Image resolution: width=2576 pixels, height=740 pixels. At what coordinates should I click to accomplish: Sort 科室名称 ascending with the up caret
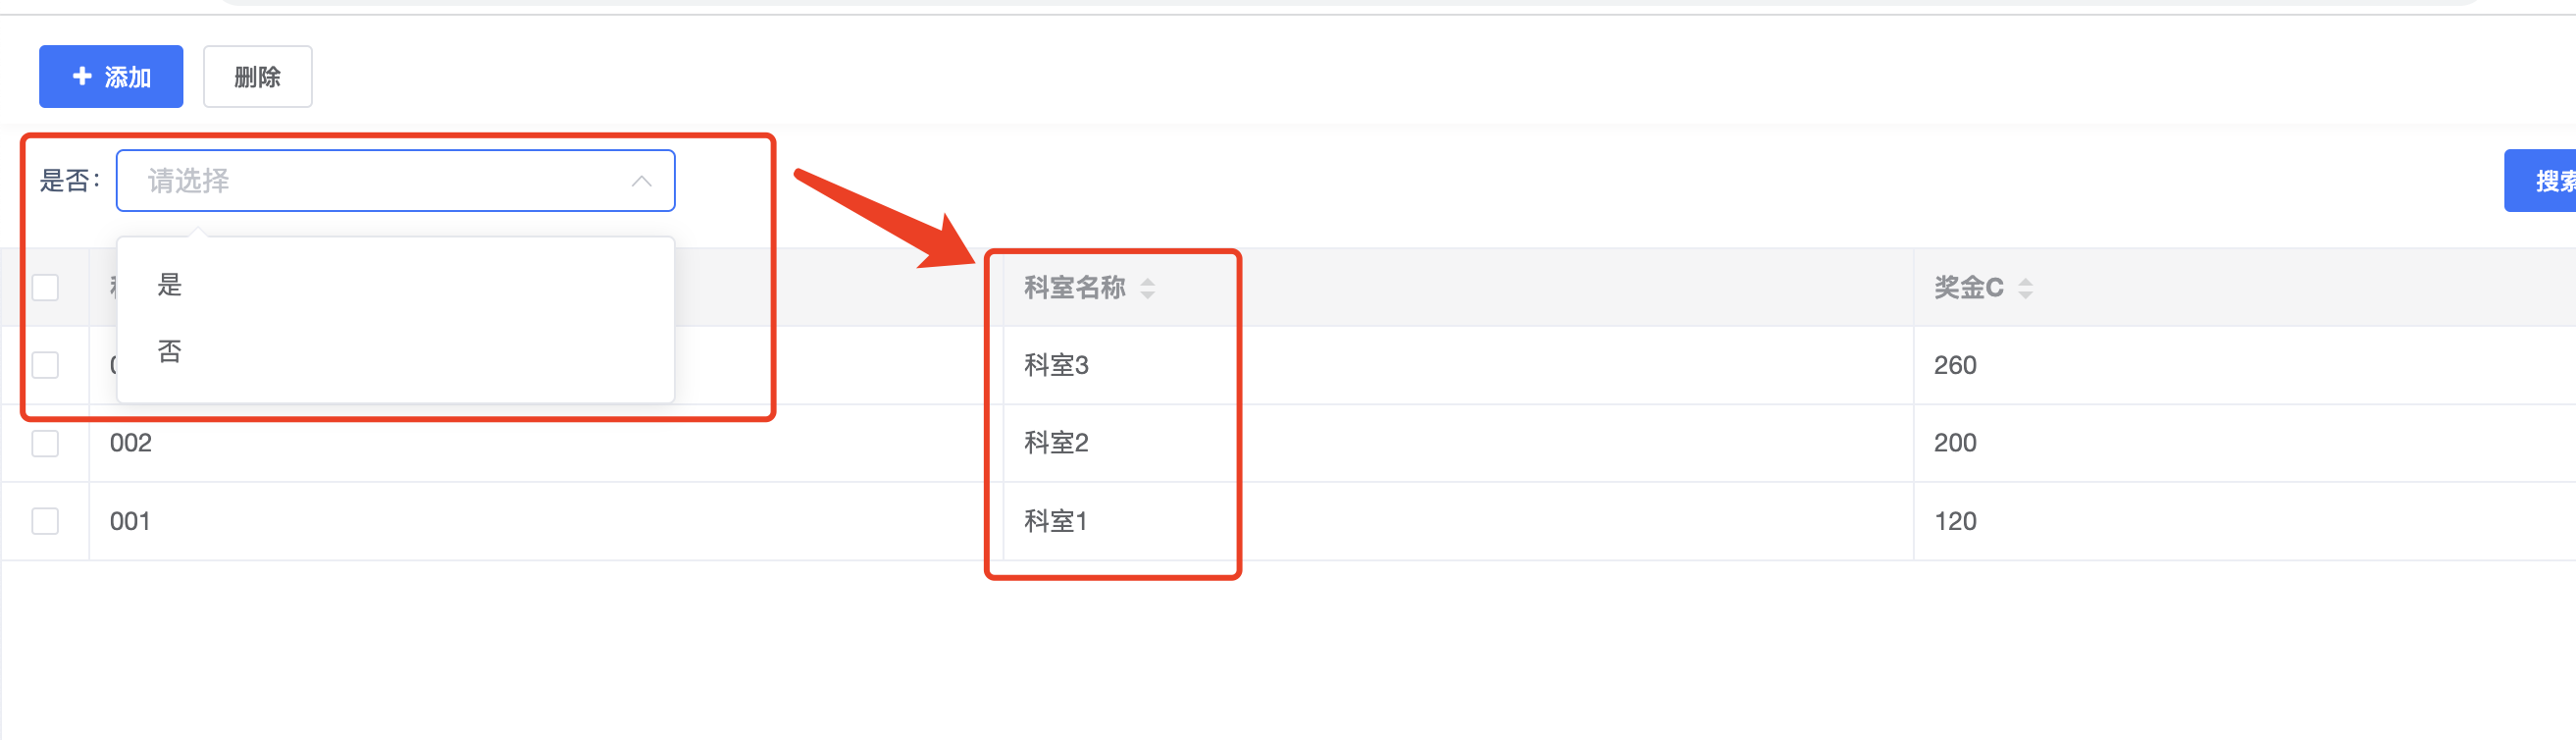1148,281
